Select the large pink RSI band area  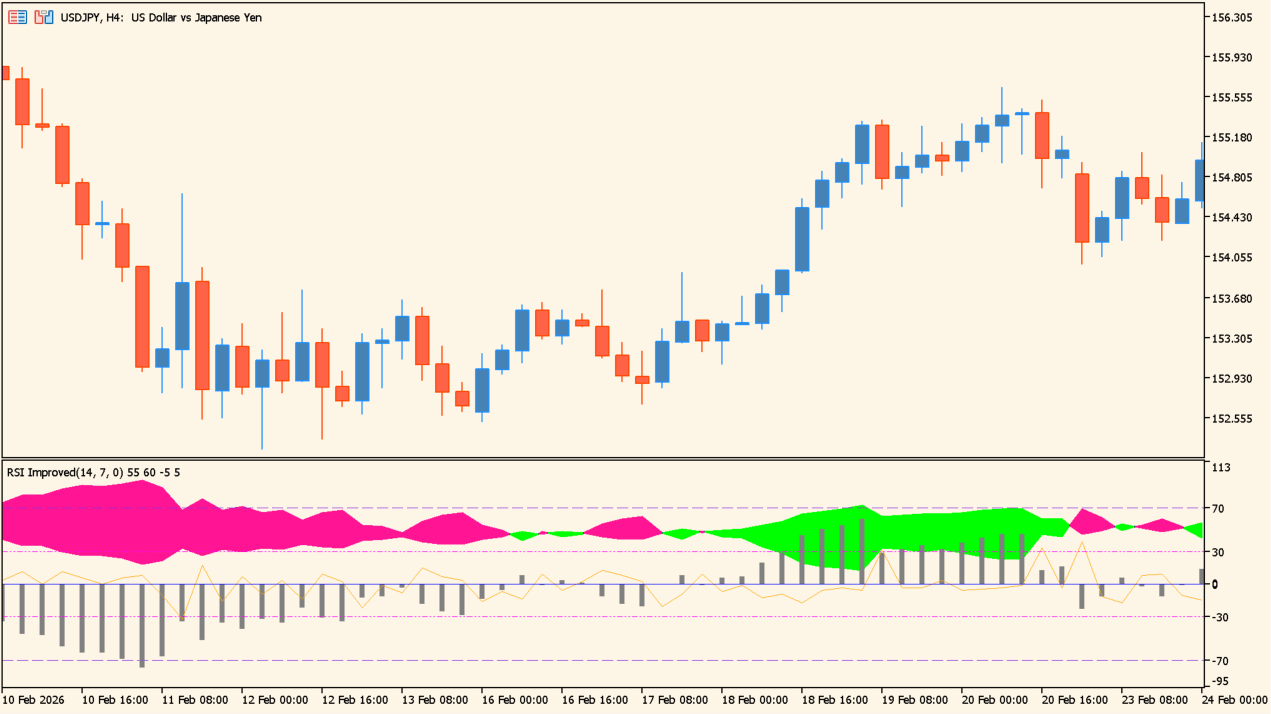pyautogui.click(x=150, y=520)
